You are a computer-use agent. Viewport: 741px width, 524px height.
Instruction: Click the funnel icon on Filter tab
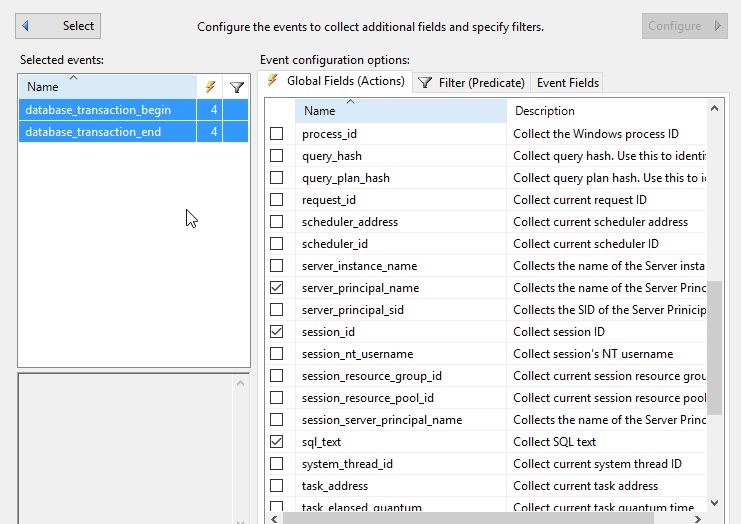[x=425, y=83]
